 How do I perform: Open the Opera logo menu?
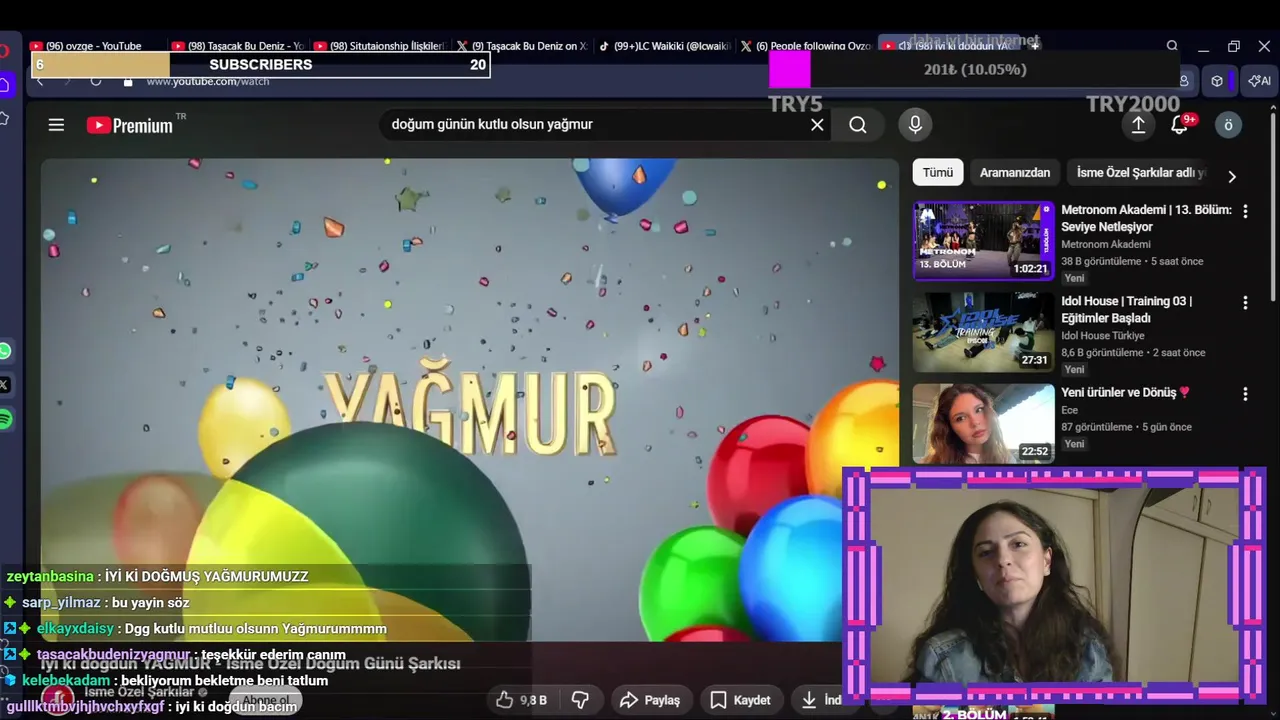pos(5,50)
